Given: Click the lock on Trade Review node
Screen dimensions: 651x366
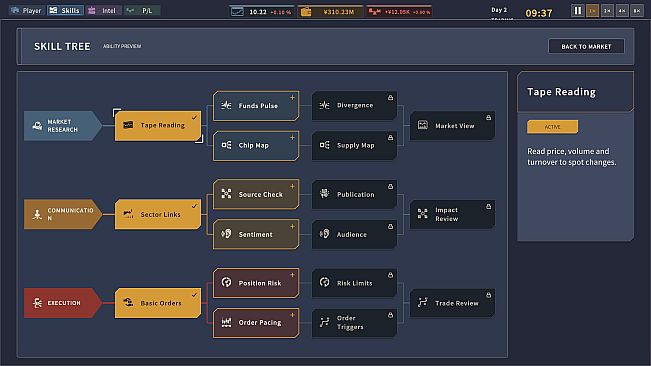Looking at the screenshot, I should pyautogui.click(x=489, y=295).
